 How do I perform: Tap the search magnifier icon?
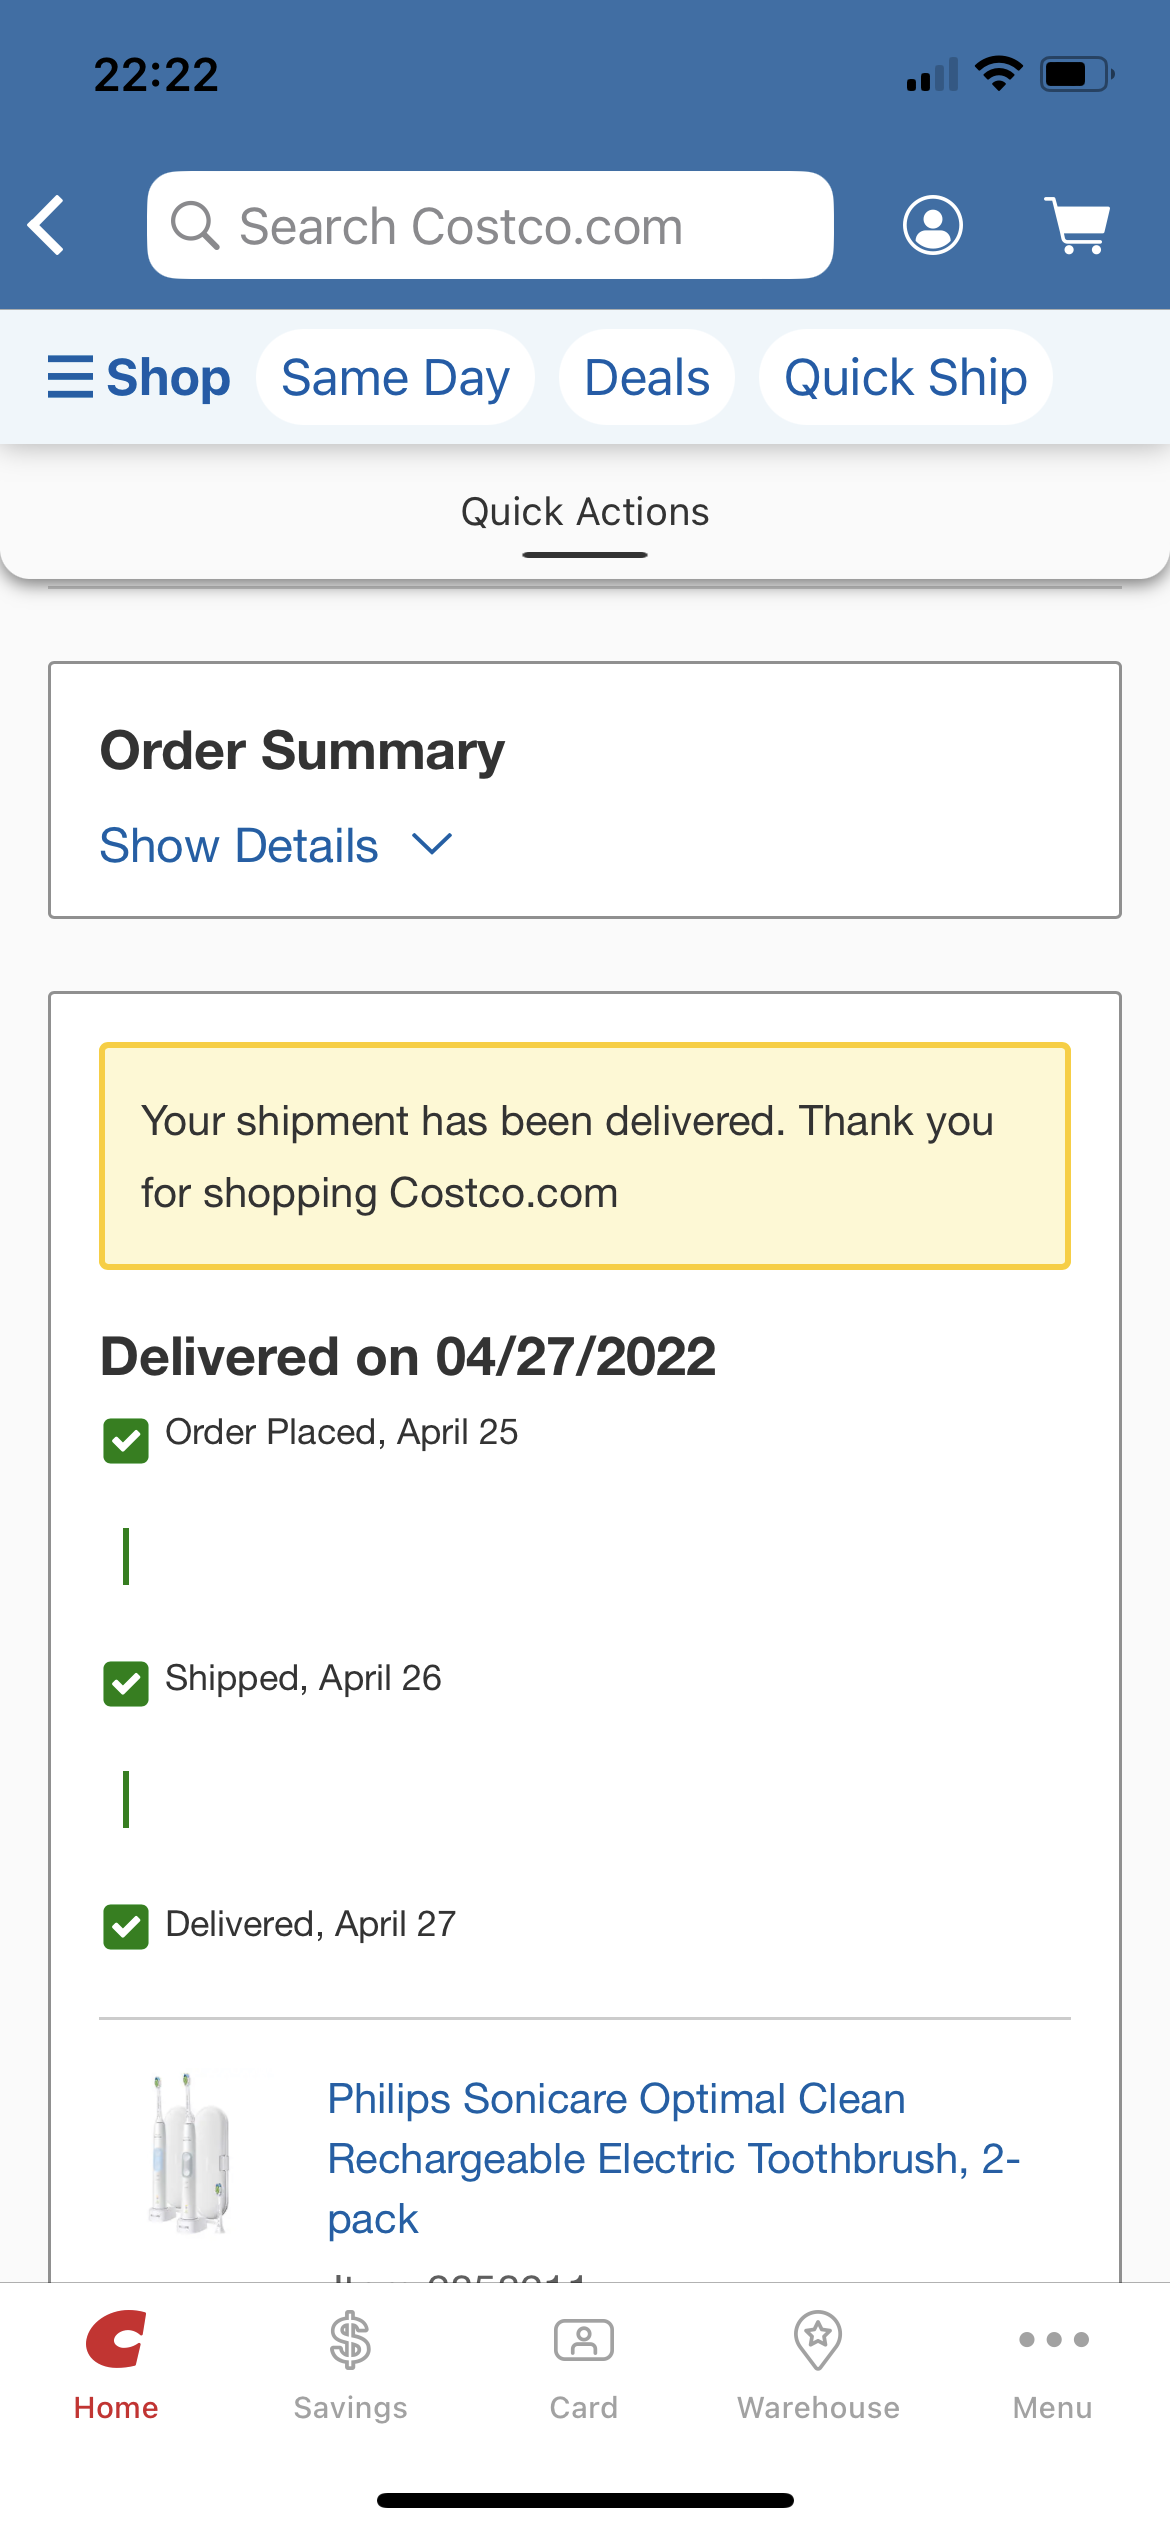coord(194,225)
